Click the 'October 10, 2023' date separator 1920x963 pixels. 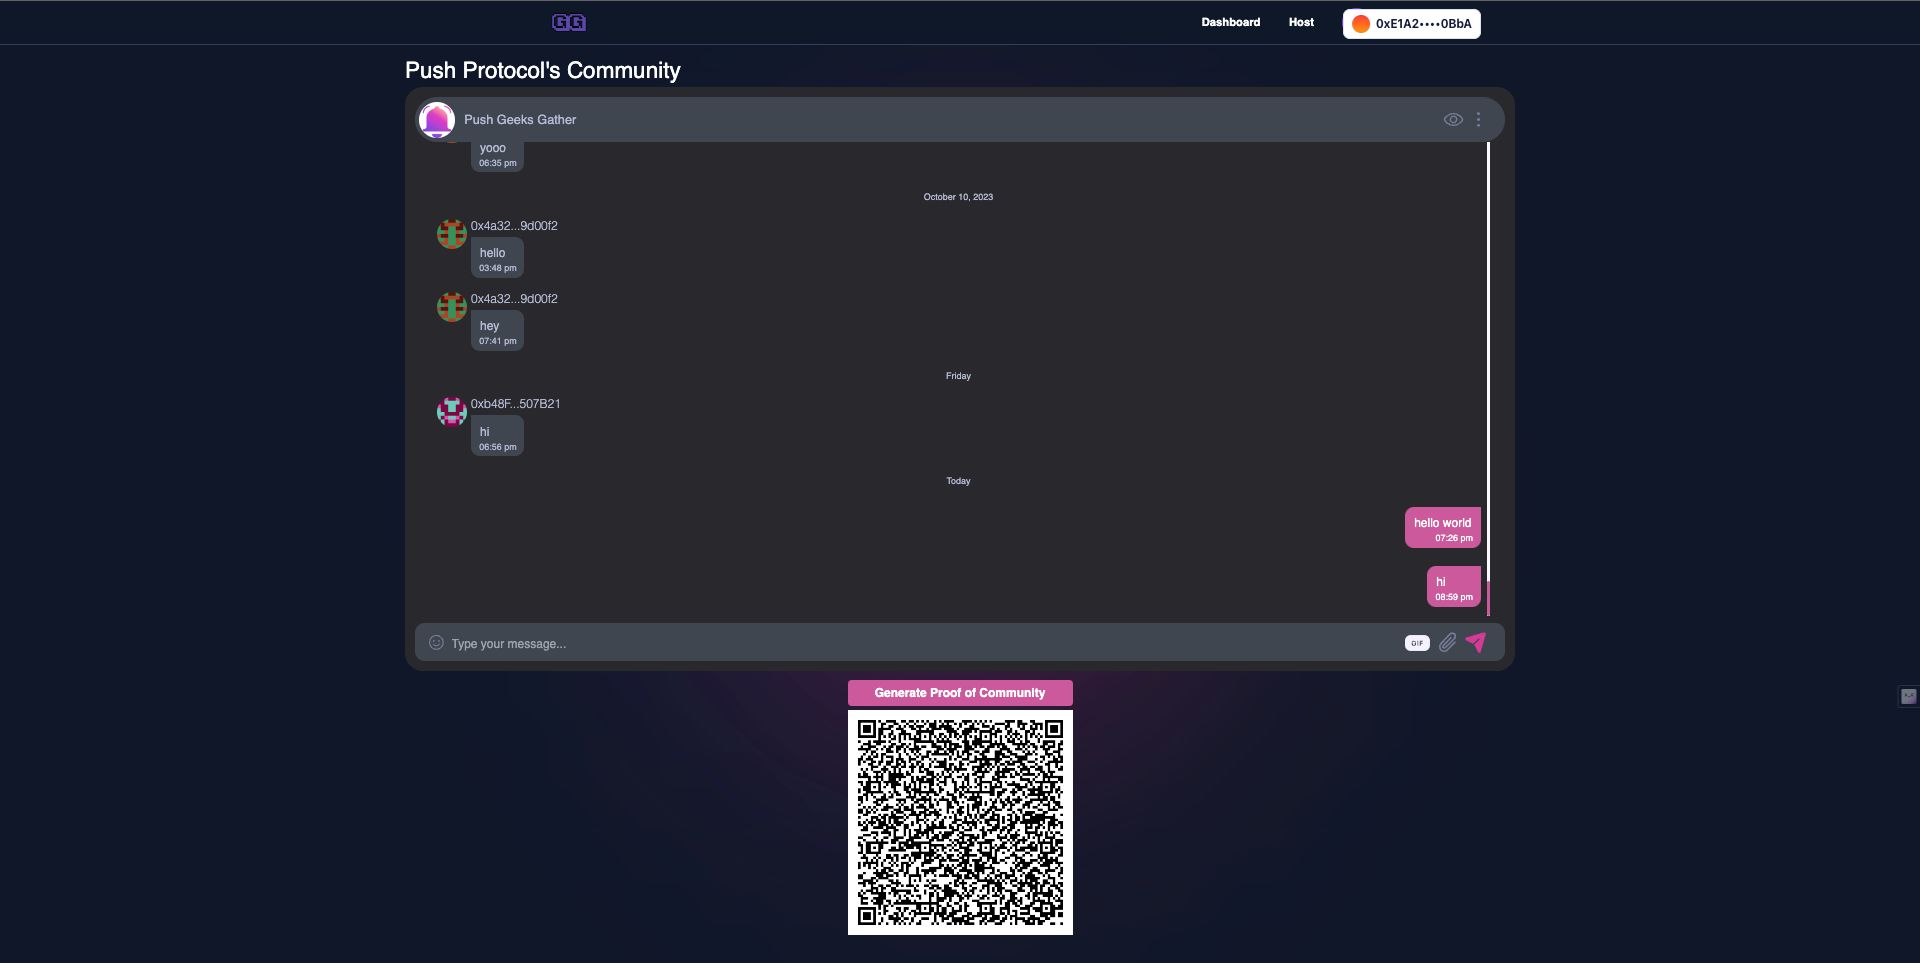click(958, 197)
